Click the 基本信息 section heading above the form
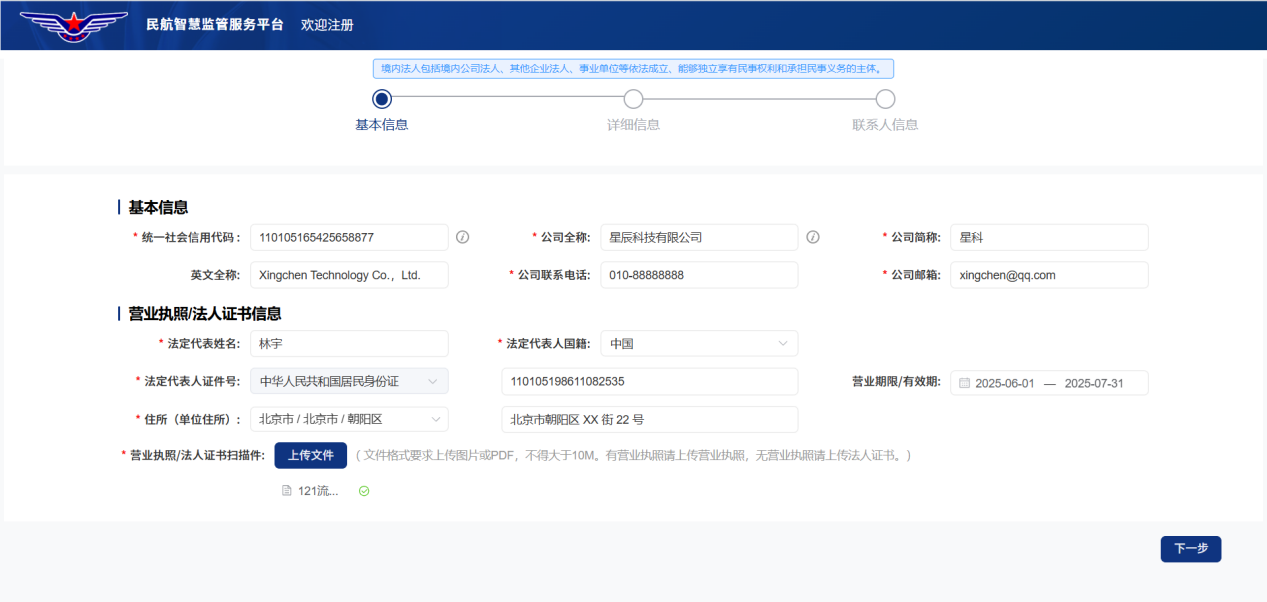Screen dimensions: 1267x602 click(158, 207)
